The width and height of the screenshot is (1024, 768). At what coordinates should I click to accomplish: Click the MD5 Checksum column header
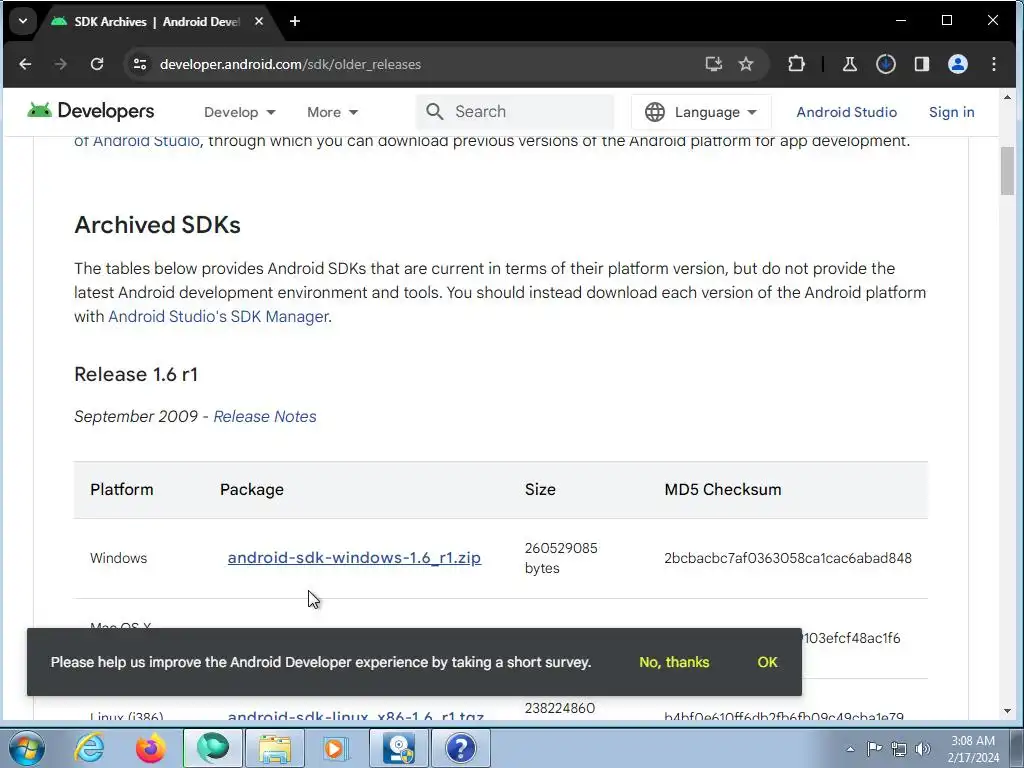(722, 490)
